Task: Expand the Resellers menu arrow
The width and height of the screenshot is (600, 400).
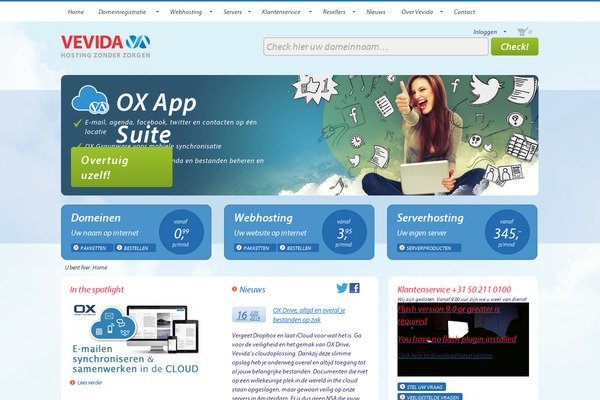Action: 354,12
